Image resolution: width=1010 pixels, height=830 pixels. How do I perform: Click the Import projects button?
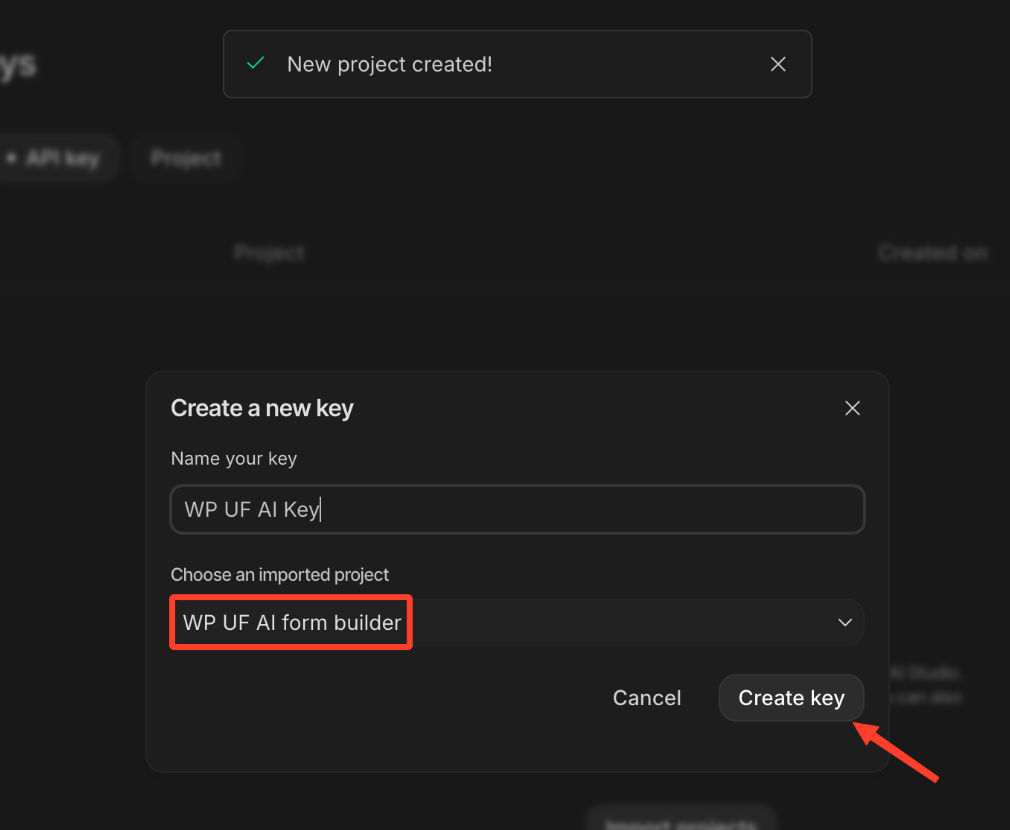681,822
